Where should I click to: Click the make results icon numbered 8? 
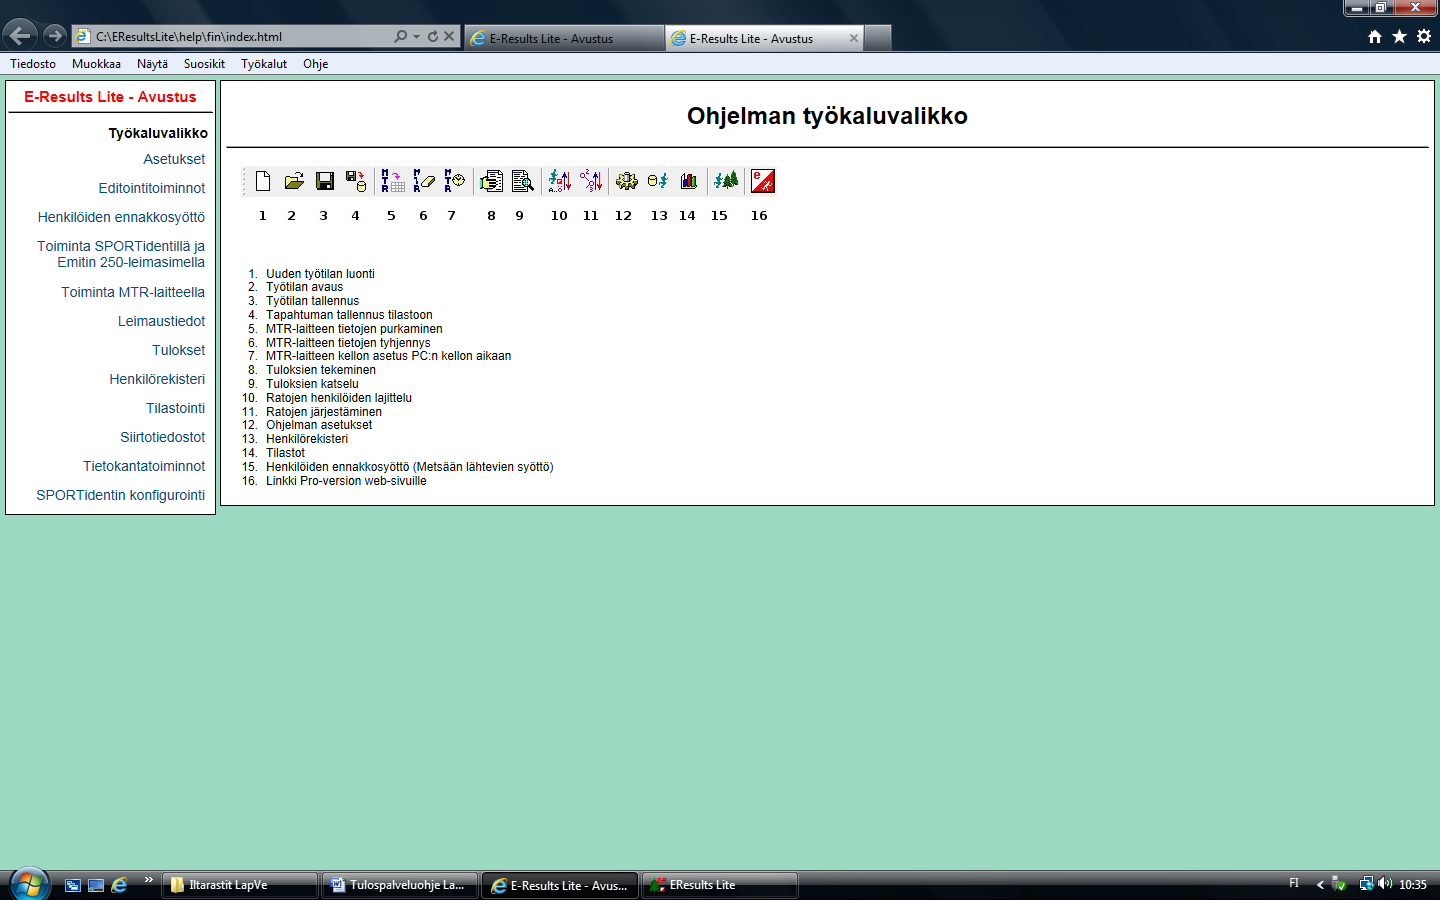point(491,181)
